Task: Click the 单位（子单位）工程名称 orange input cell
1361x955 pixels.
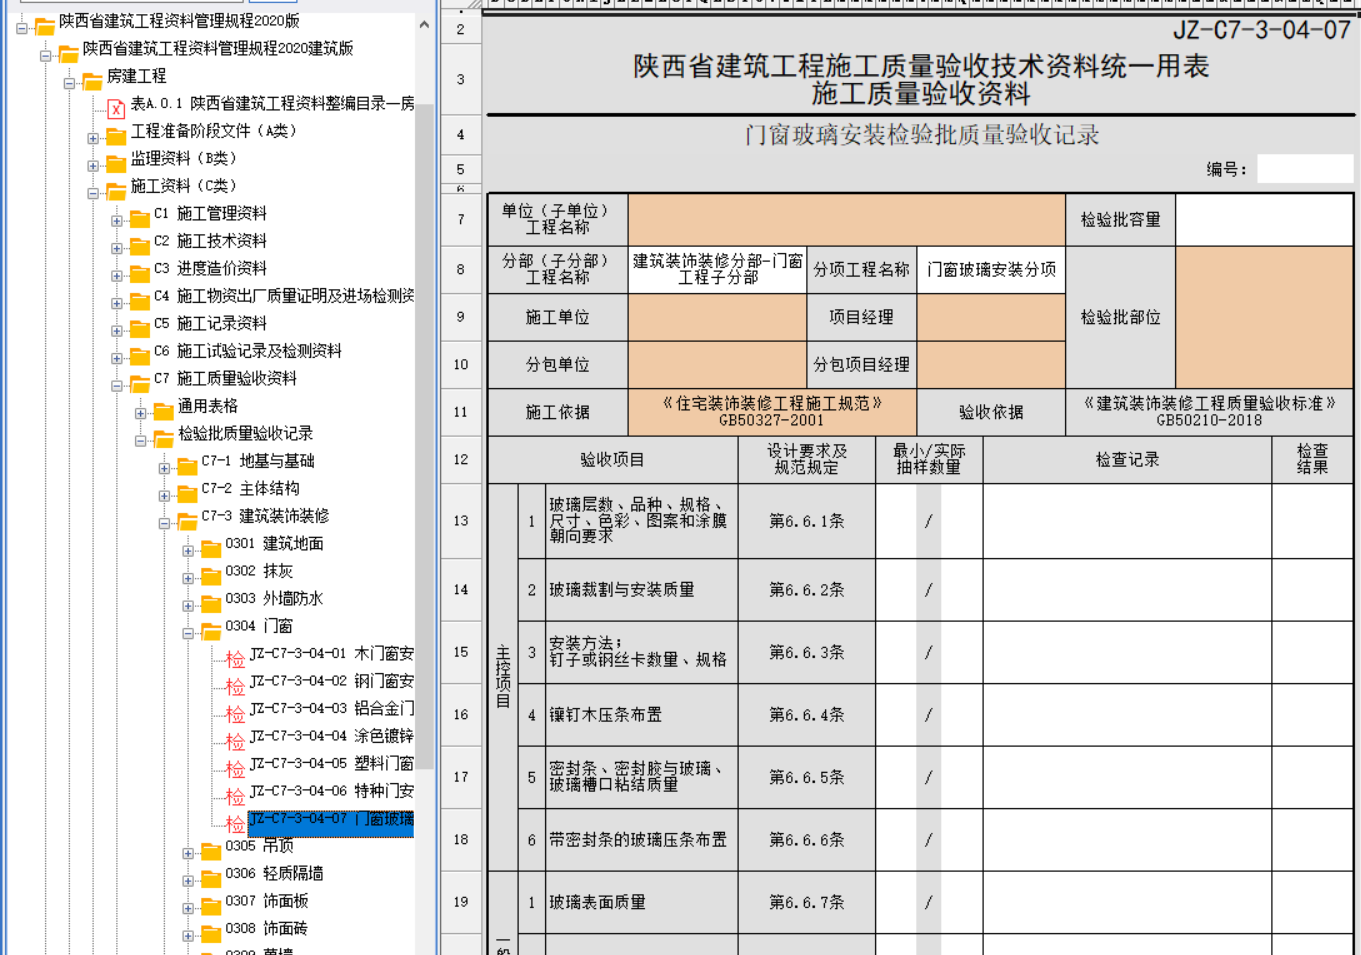Action: point(846,219)
